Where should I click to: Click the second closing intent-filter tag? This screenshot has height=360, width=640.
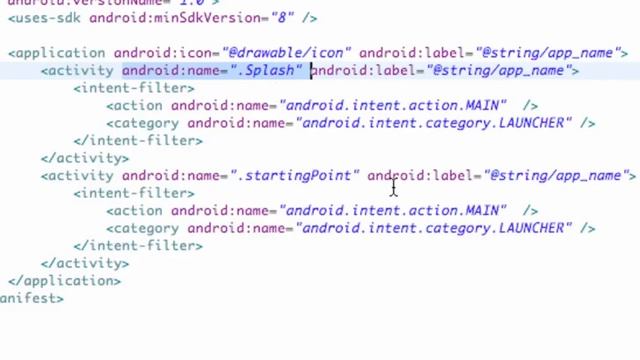pos(138,246)
